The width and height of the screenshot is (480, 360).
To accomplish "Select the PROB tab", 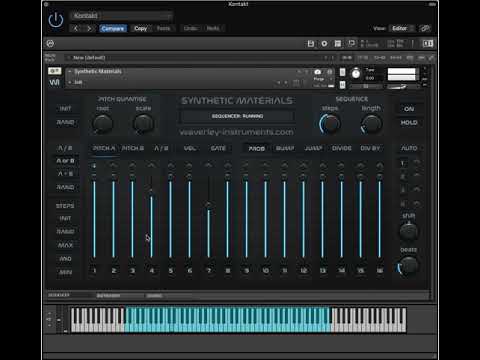I will [x=256, y=148].
